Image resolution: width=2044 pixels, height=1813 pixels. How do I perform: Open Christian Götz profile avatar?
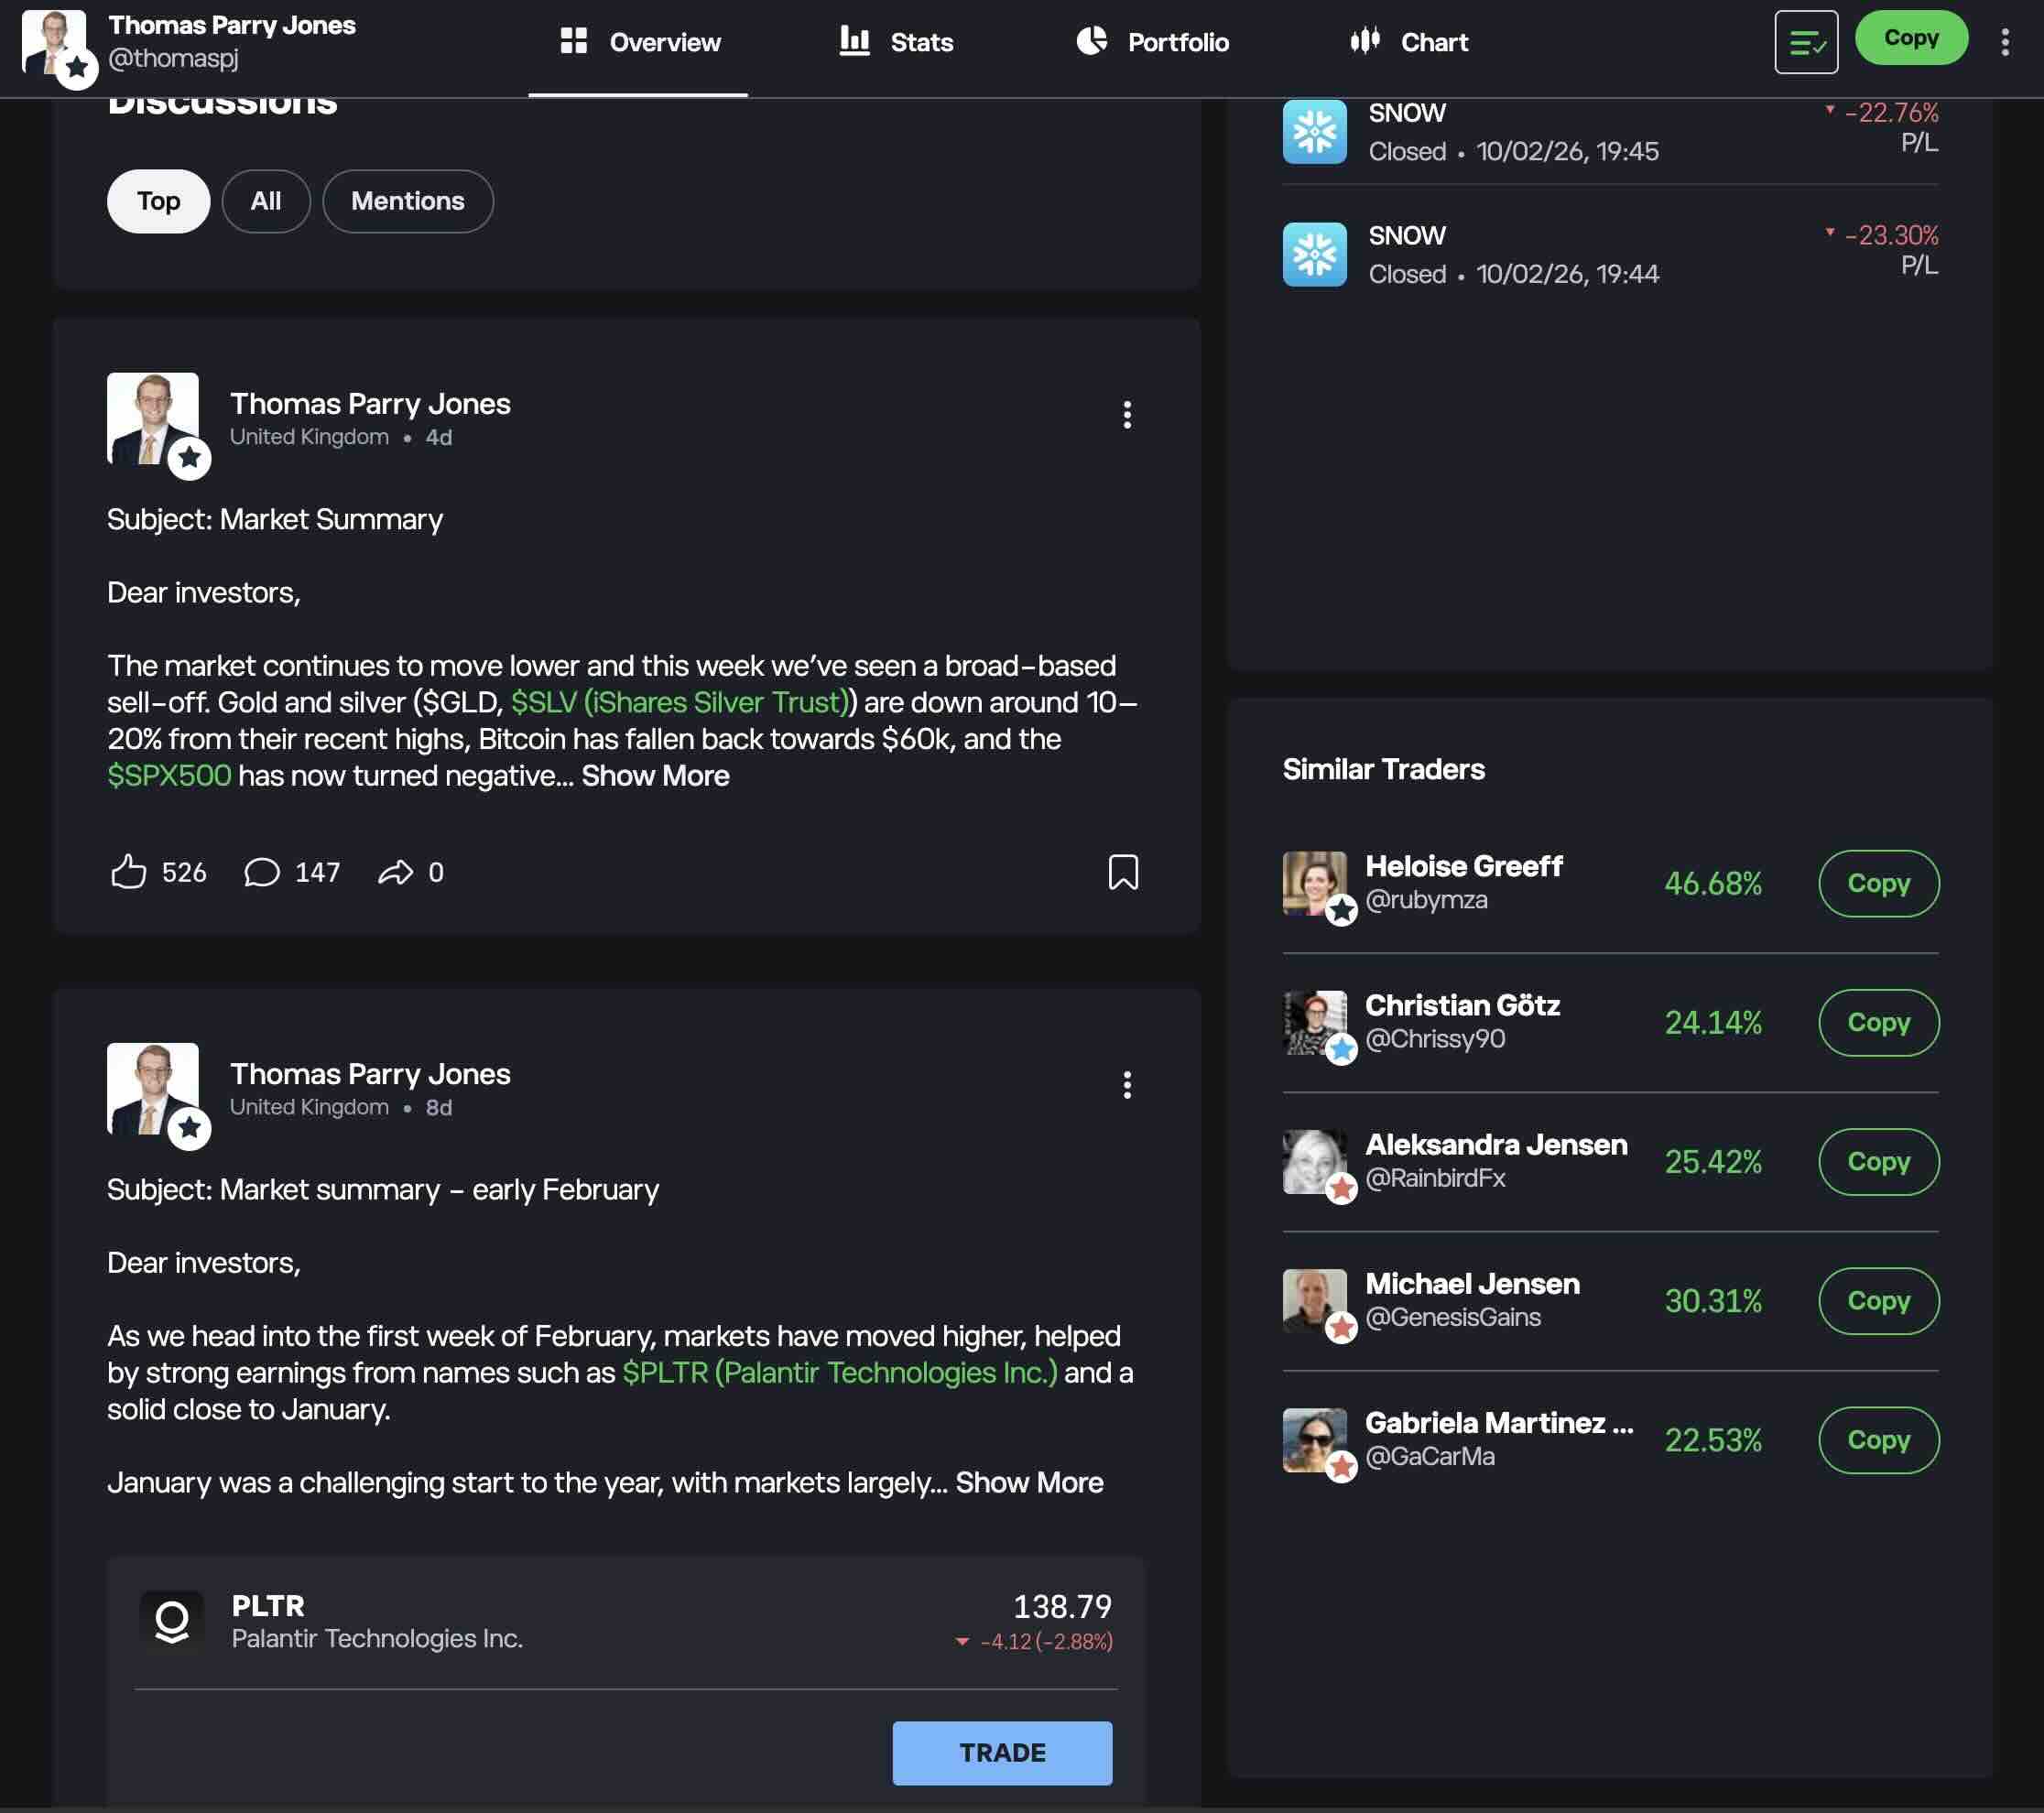click(x=1314, y=1023)
